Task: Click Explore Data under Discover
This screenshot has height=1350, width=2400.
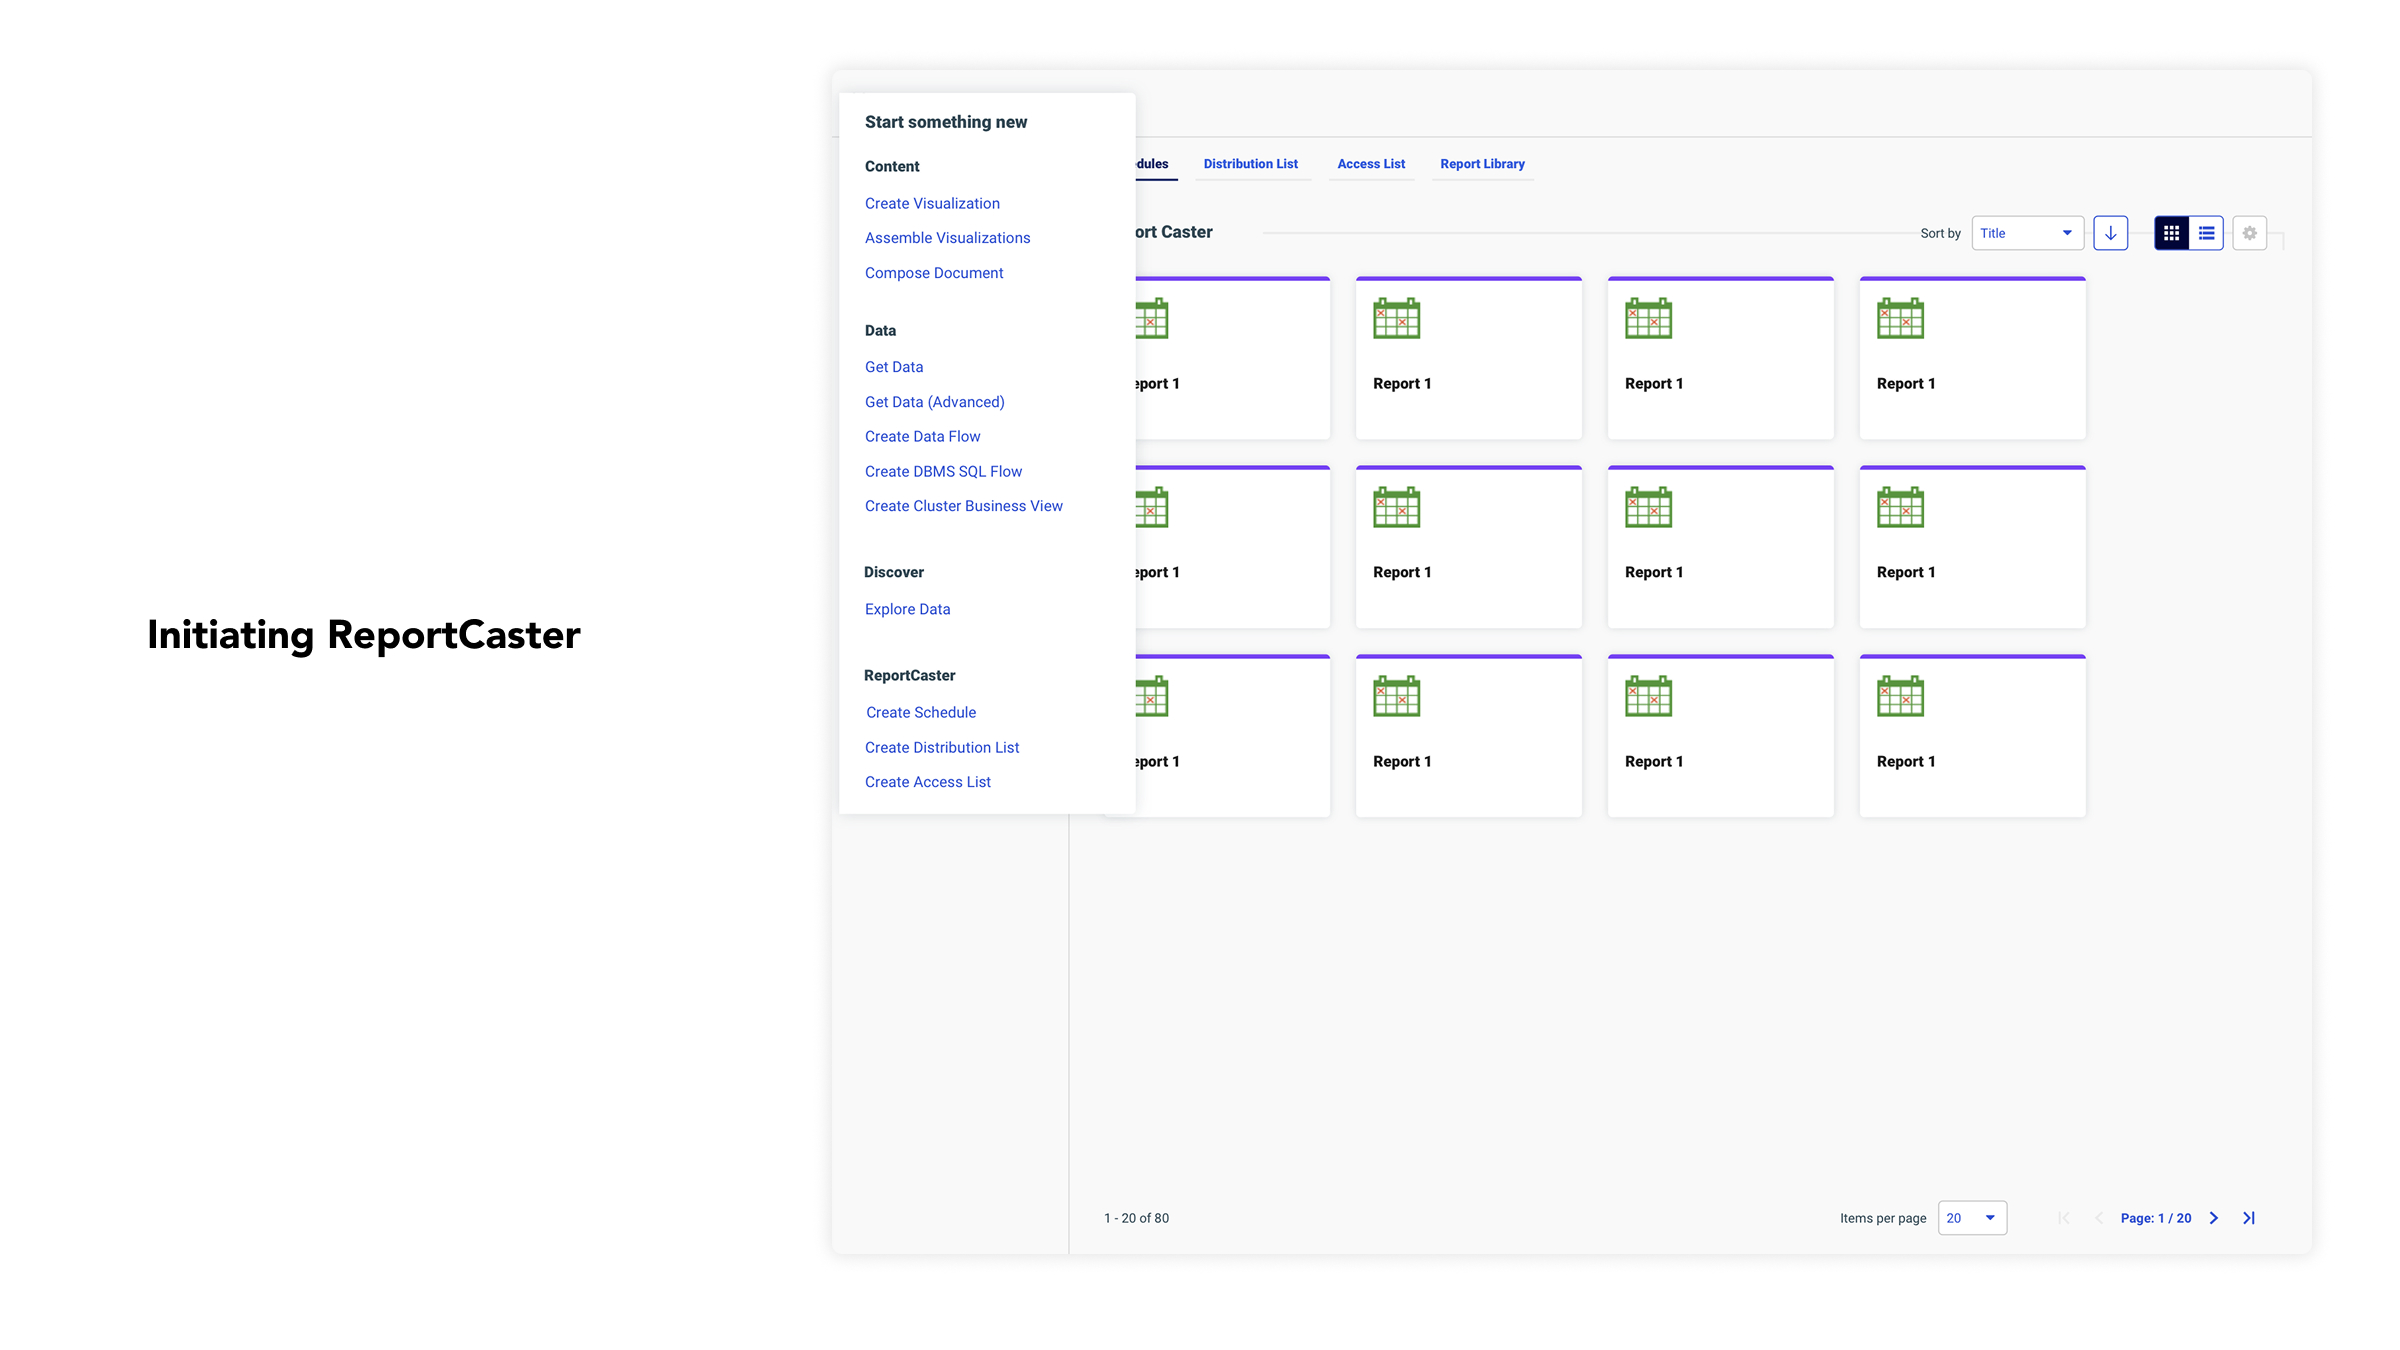Action: (907, 609)
